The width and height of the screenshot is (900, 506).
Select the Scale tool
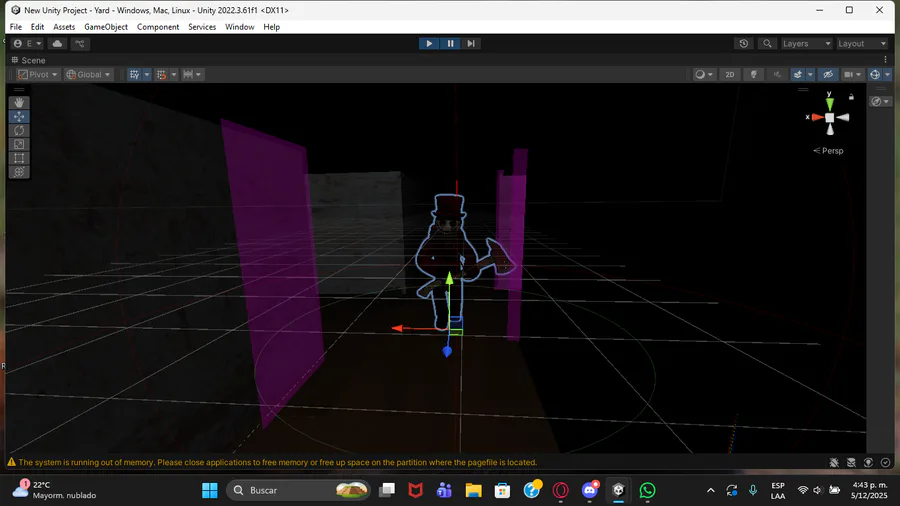19,144
